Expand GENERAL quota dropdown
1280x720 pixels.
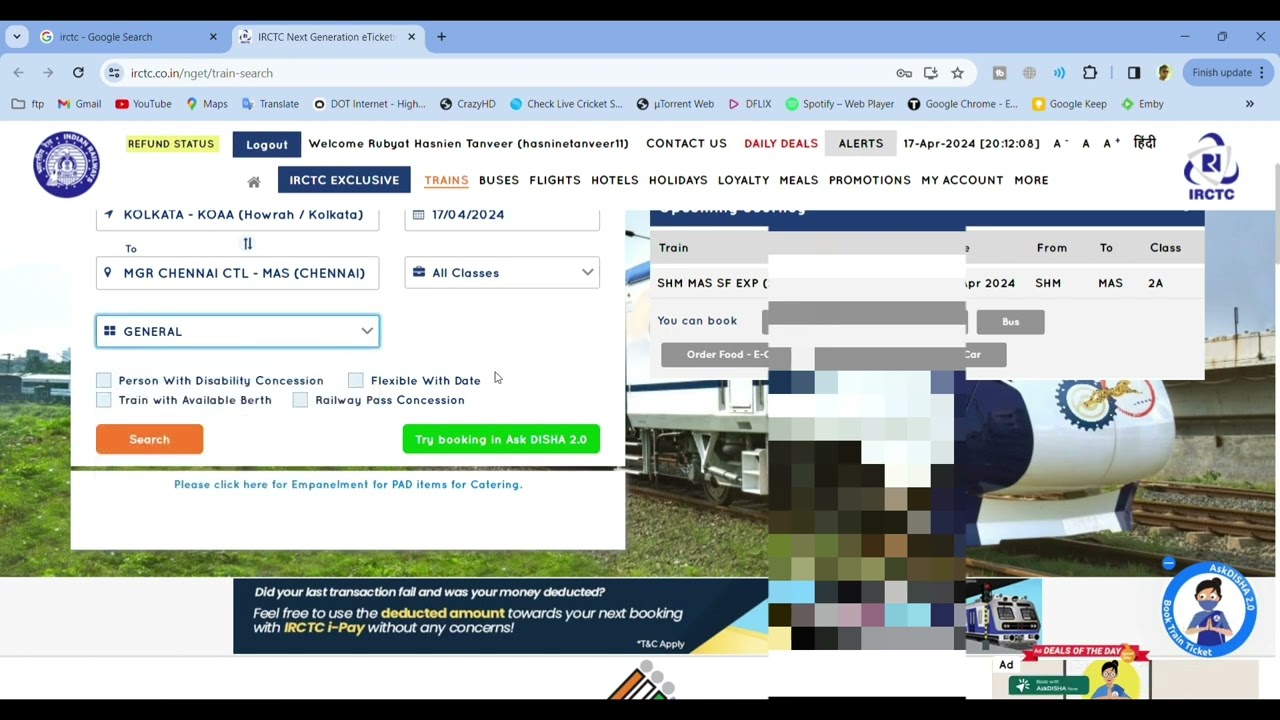click(x=238, y=331)
